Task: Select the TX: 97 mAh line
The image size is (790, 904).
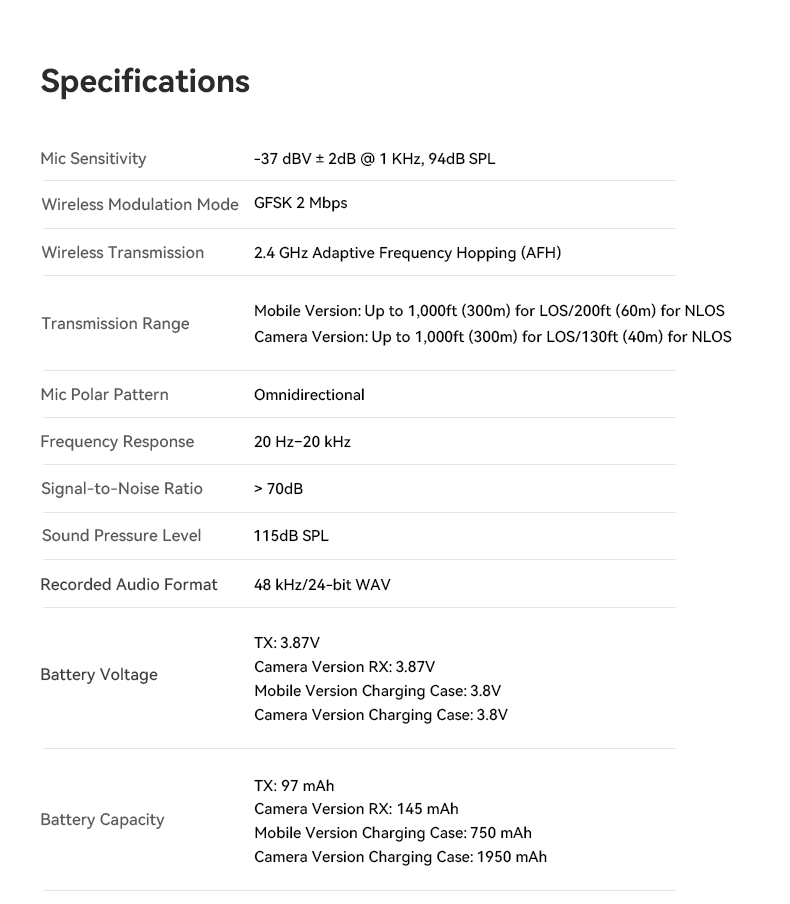Action: pyautogui.click(x=294, y=786)
